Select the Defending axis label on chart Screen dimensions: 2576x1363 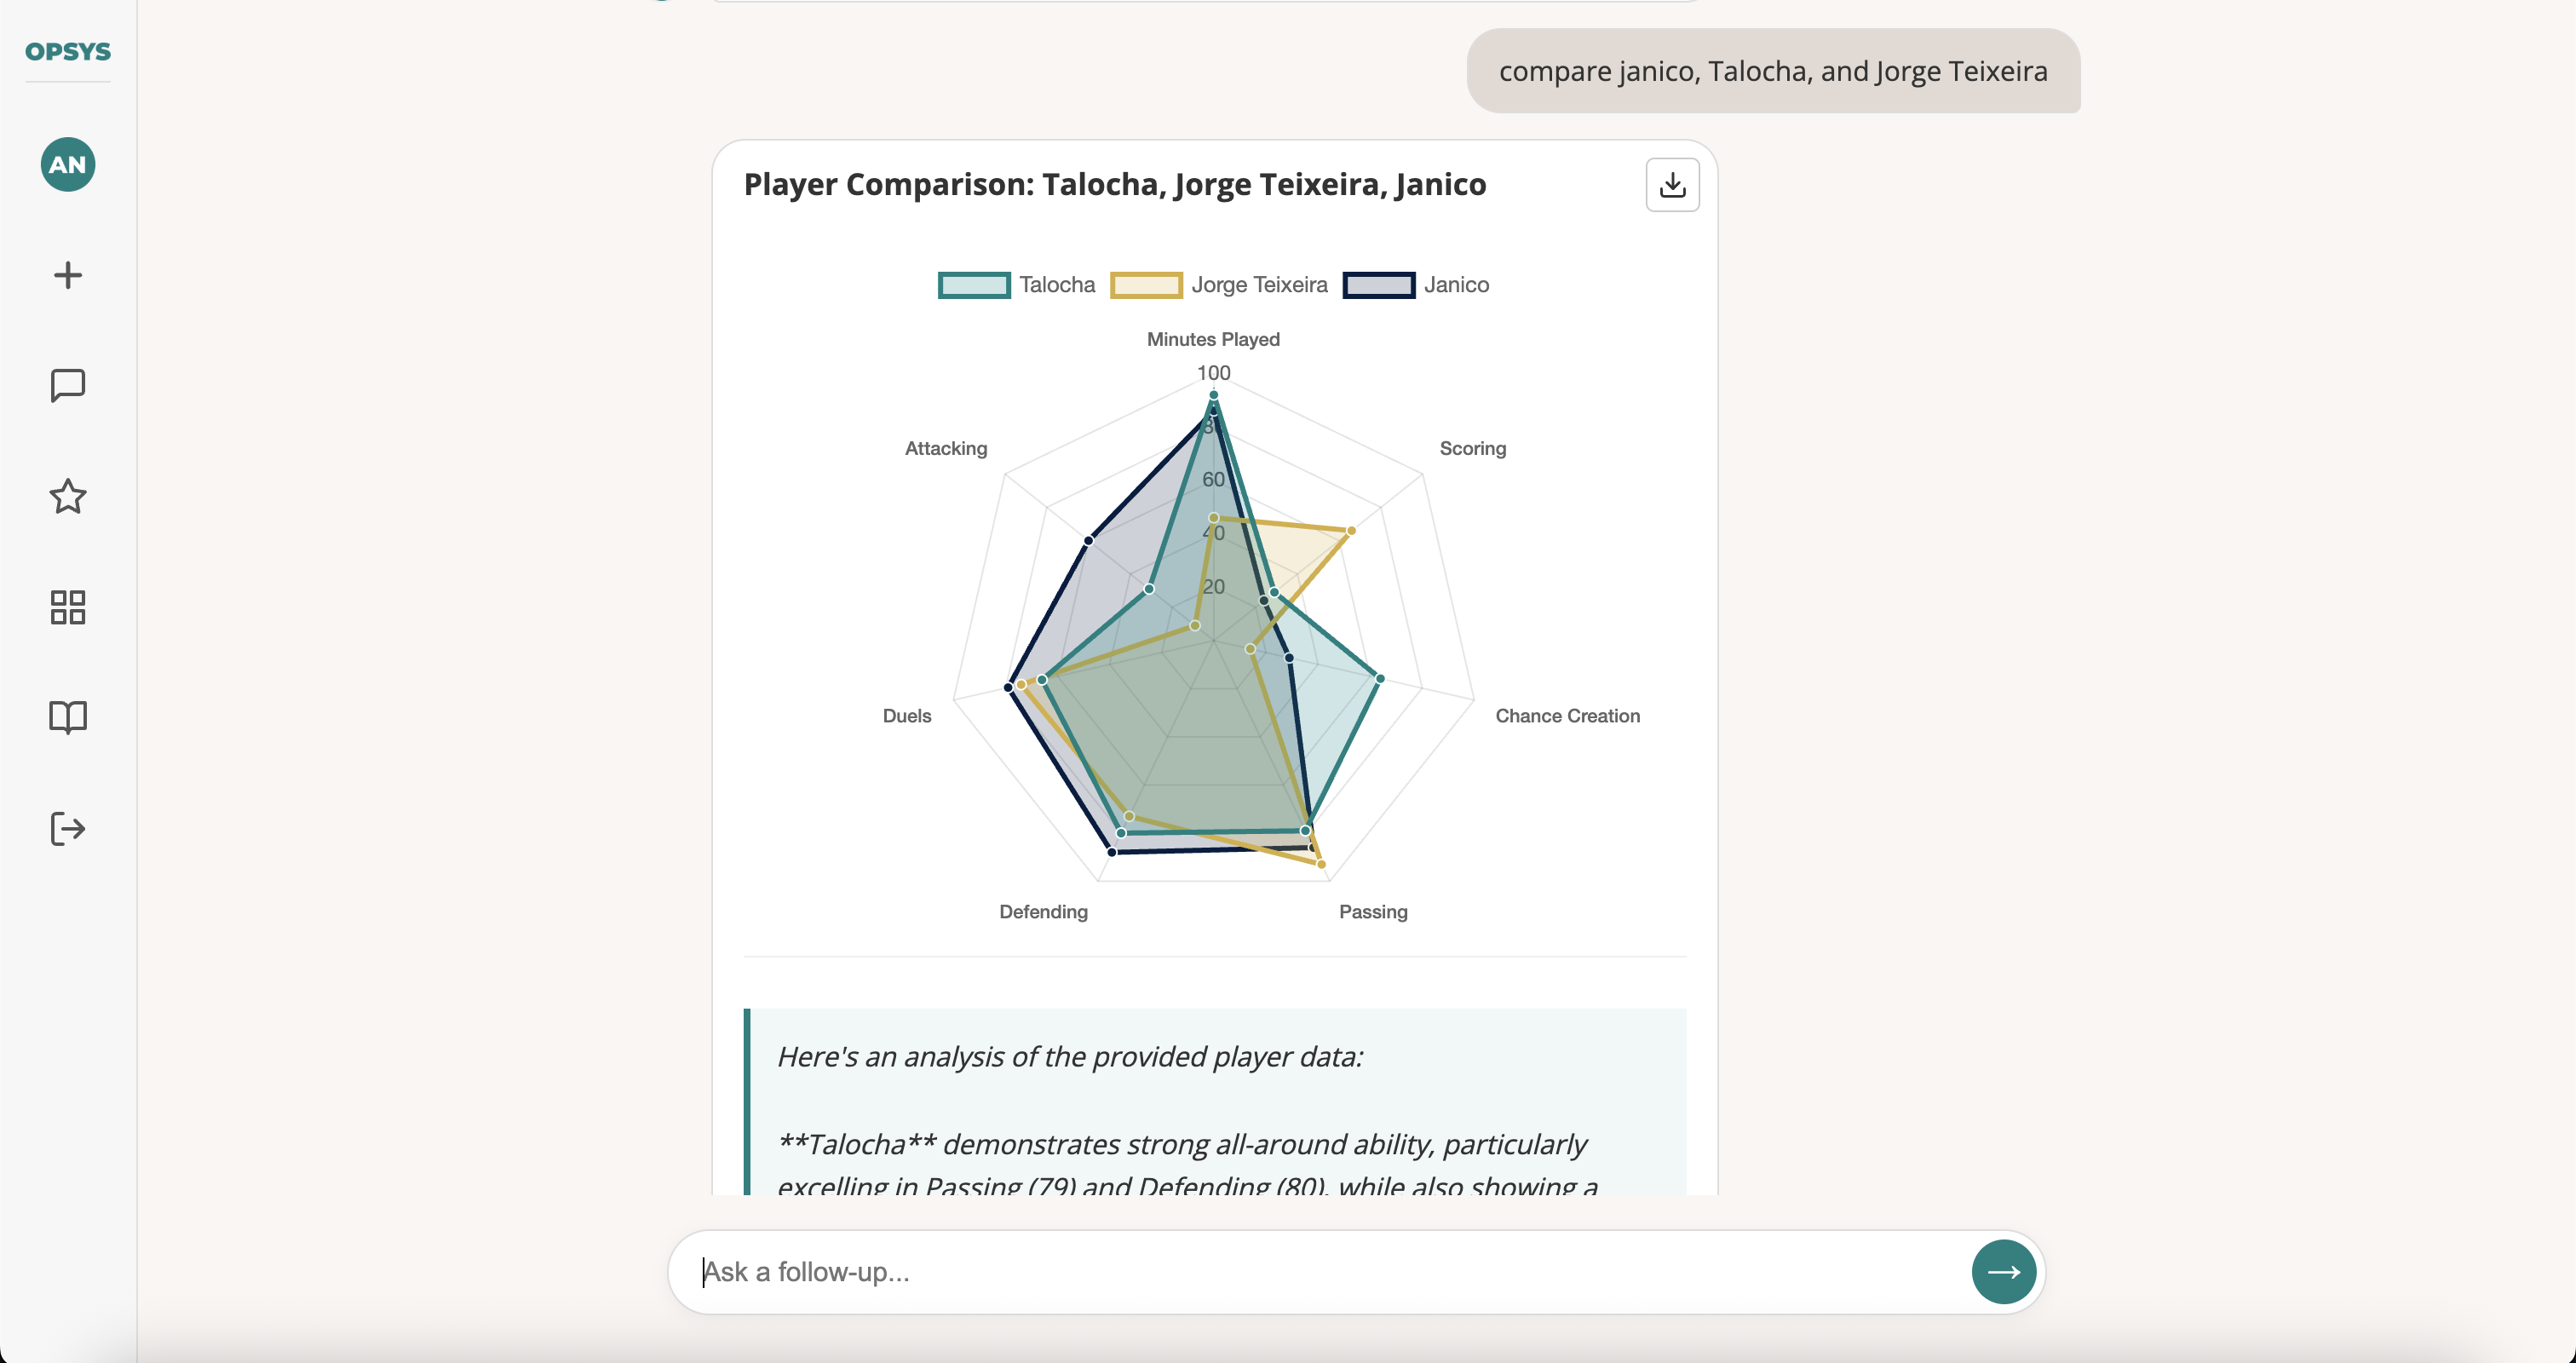(x=1042, y=911)
